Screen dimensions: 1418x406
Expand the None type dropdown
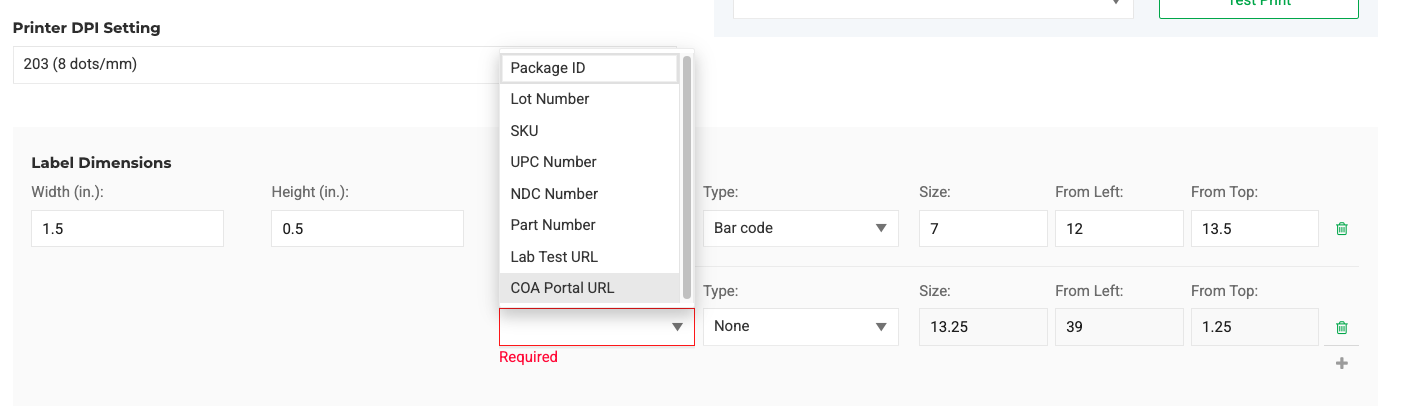click(x=800, y=327)
